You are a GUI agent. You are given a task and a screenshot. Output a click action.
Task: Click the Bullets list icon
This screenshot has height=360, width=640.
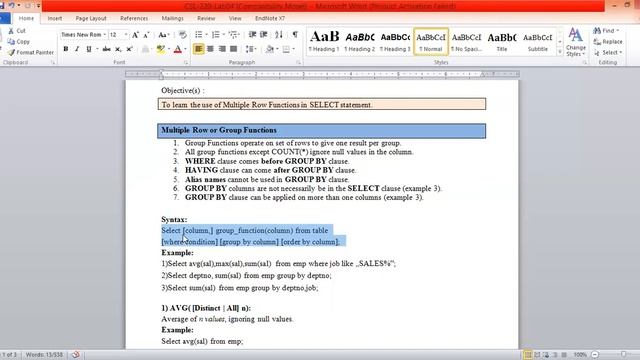coord(199,35)
